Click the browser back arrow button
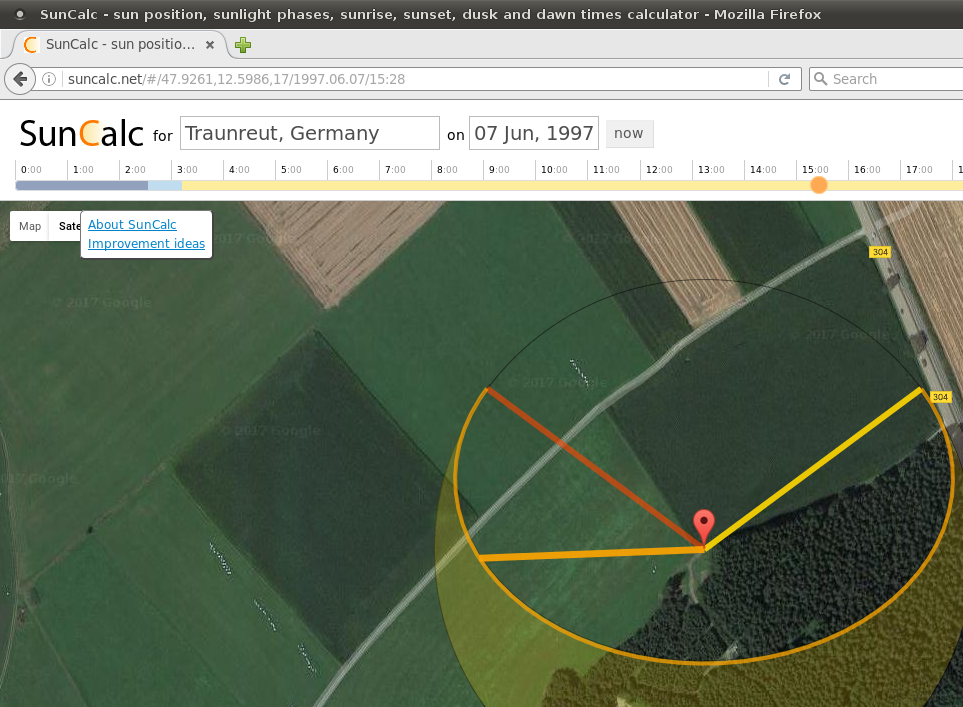This screenshot has height=707, width=963. 20,79
